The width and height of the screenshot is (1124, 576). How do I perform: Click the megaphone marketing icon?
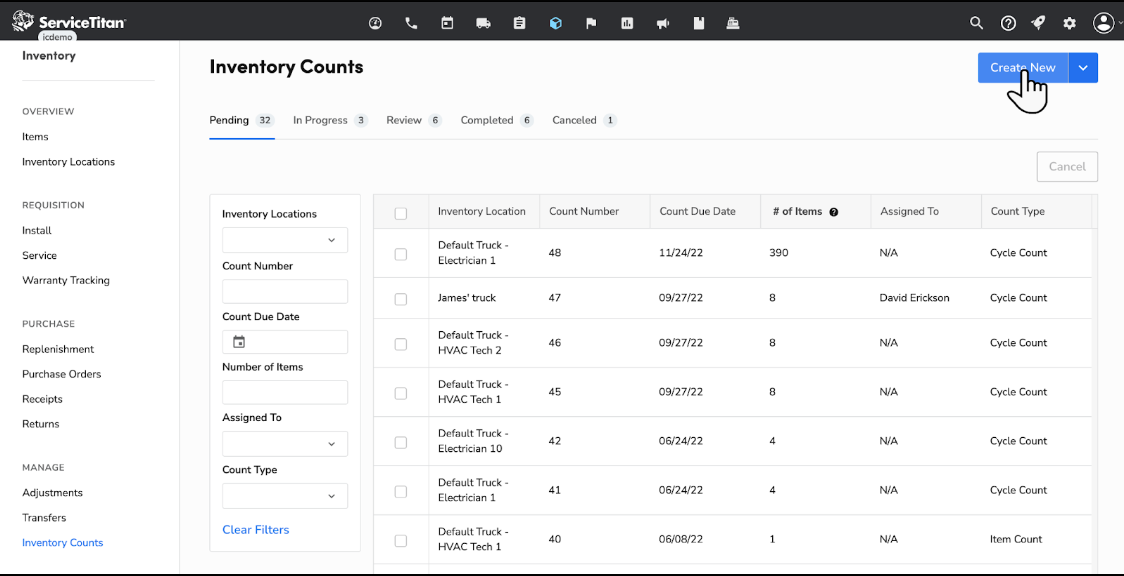[663, 23]
